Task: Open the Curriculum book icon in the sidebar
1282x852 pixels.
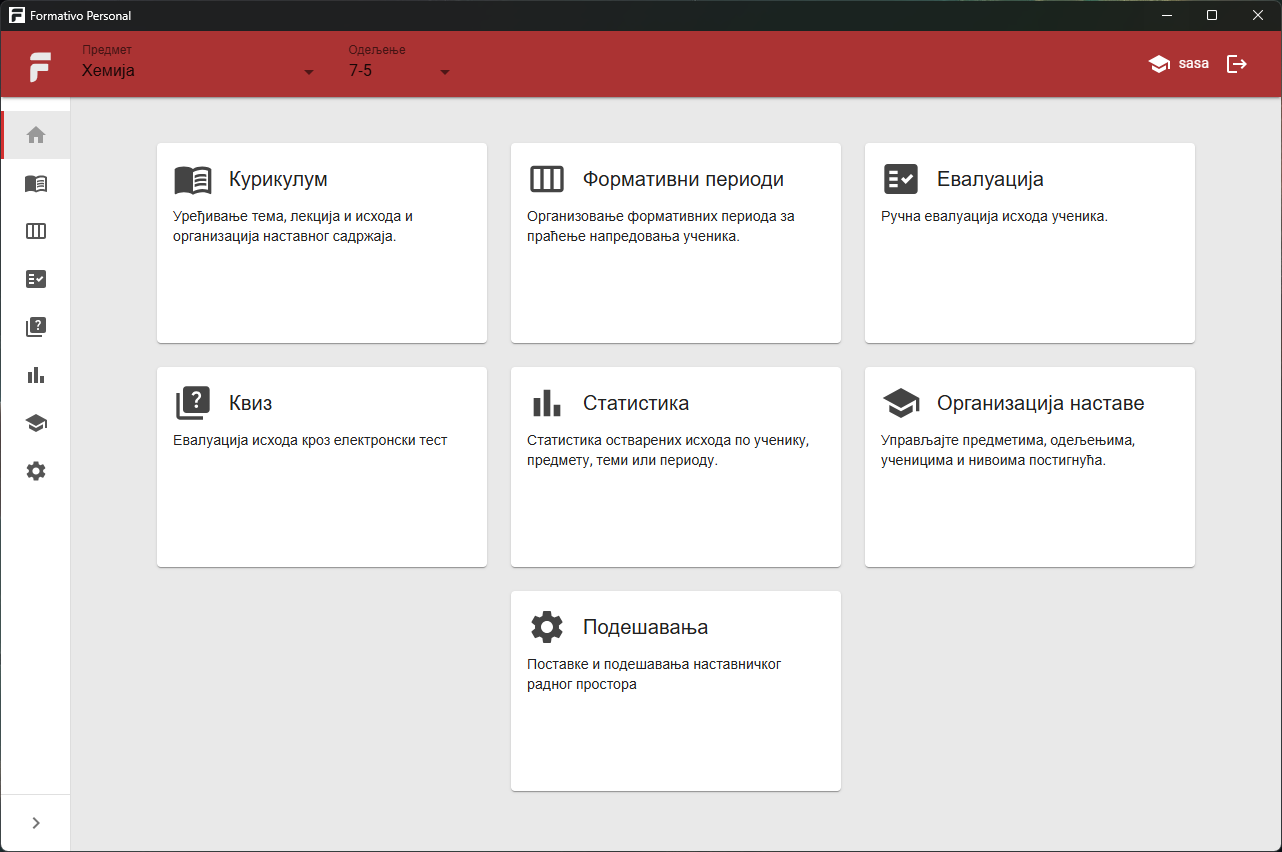Action: pyautogui.click(x=36, y=183)
